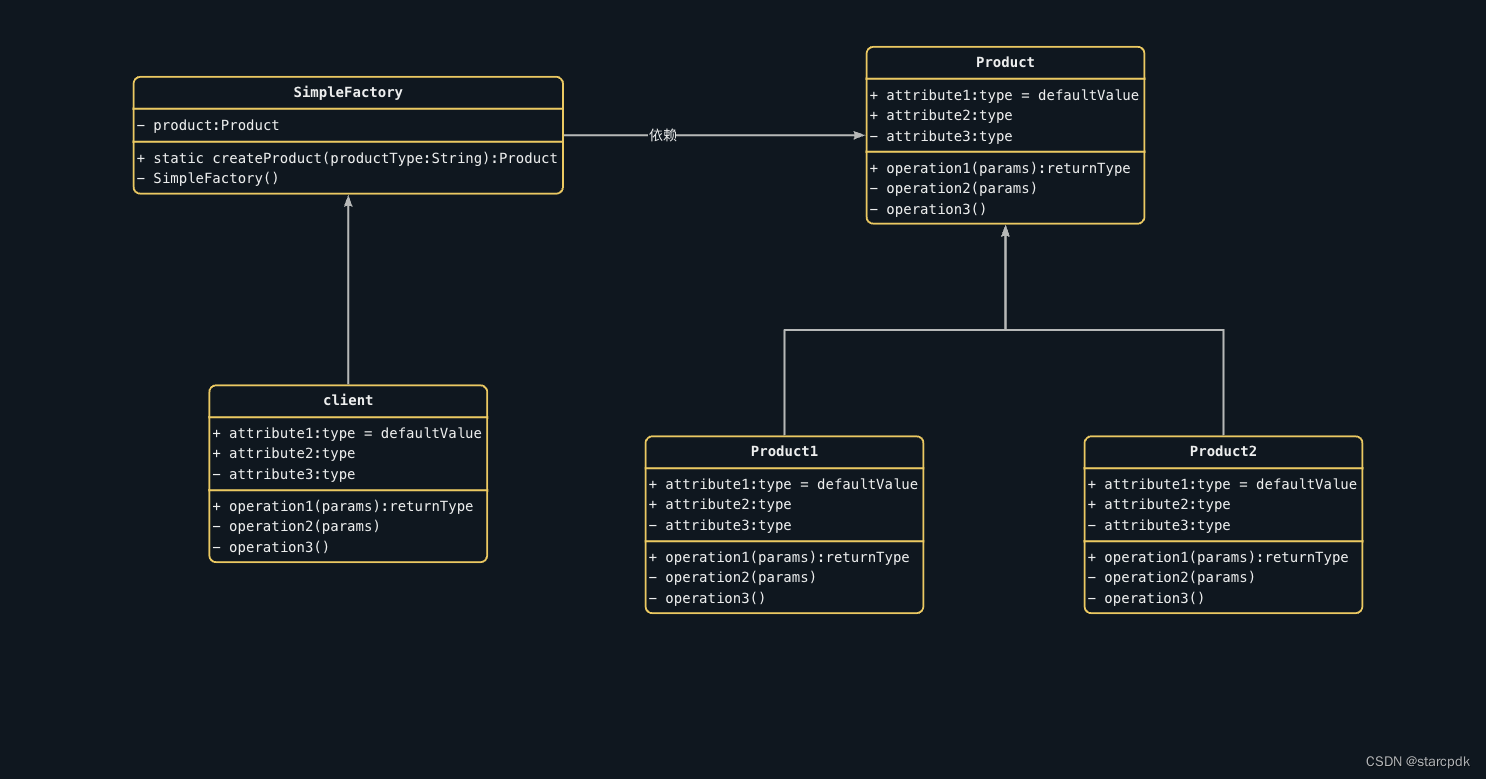Click operation3() in Product1 class
Image resolution: width=1486 pixels, height=779 pixels.
(x=707, y=598)
